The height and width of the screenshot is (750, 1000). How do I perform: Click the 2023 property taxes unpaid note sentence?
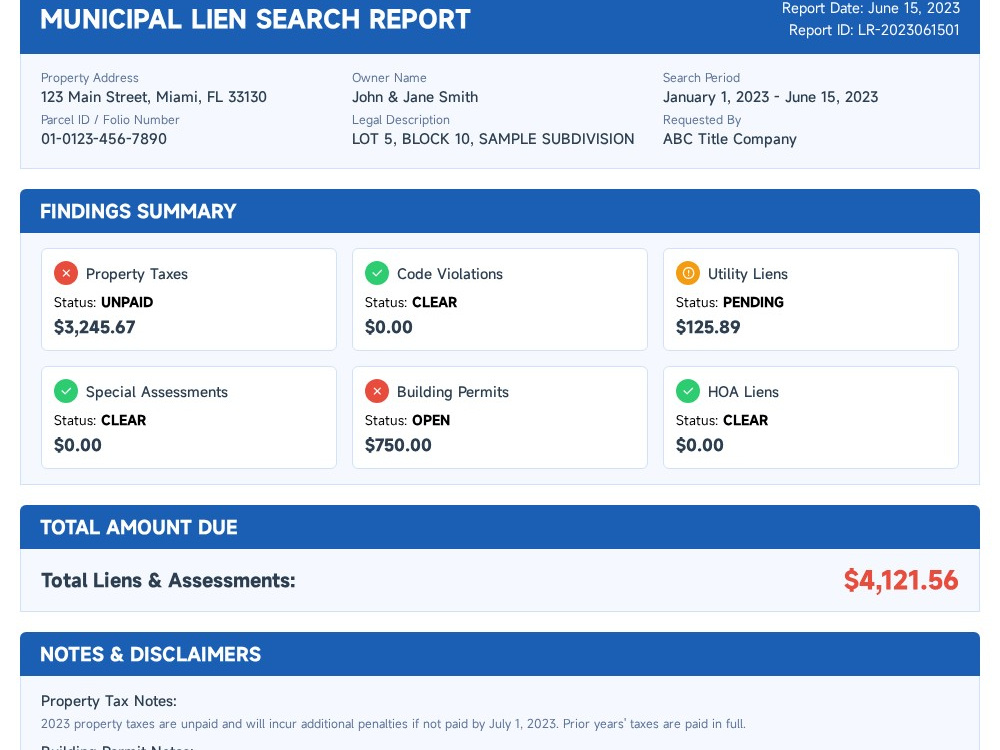(x=393, y=724)
